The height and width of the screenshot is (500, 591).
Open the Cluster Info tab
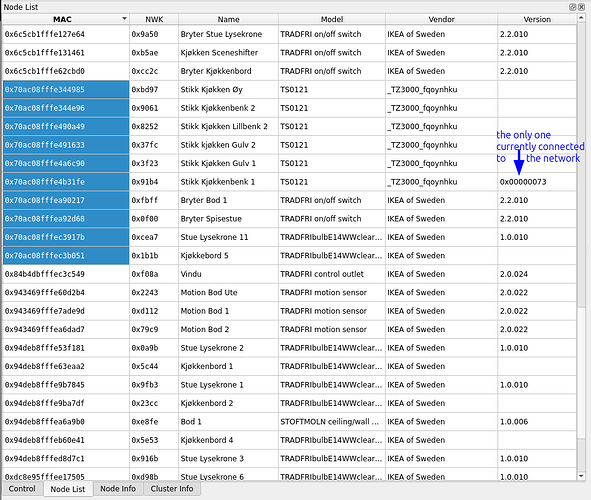click(172, 489)
